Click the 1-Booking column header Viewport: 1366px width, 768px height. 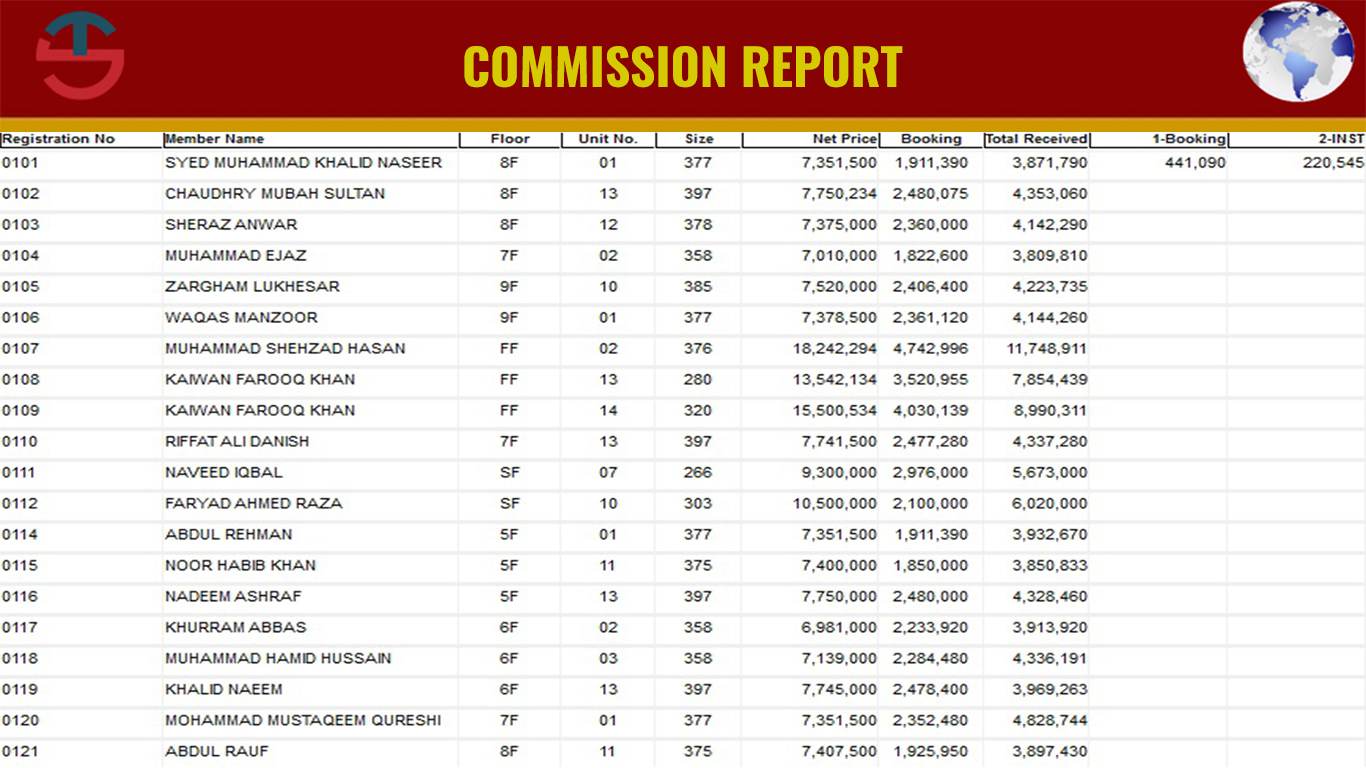1189,139
